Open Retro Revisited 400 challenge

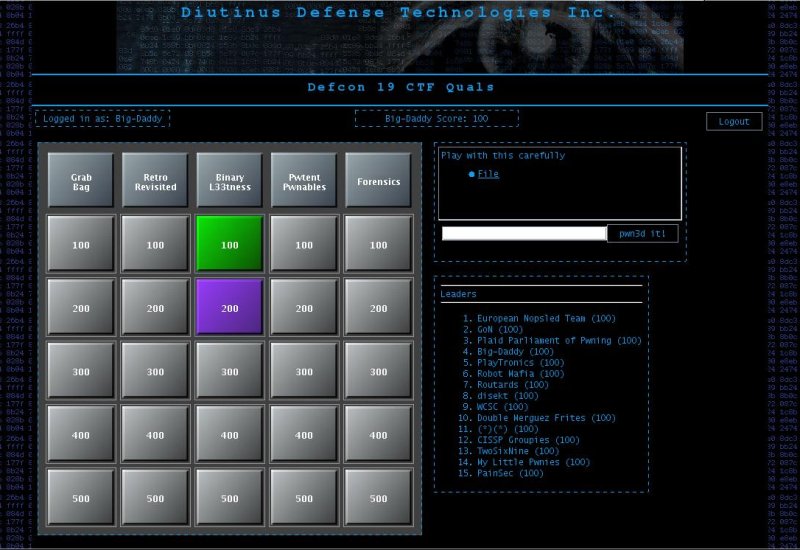[x=155, y=434]
